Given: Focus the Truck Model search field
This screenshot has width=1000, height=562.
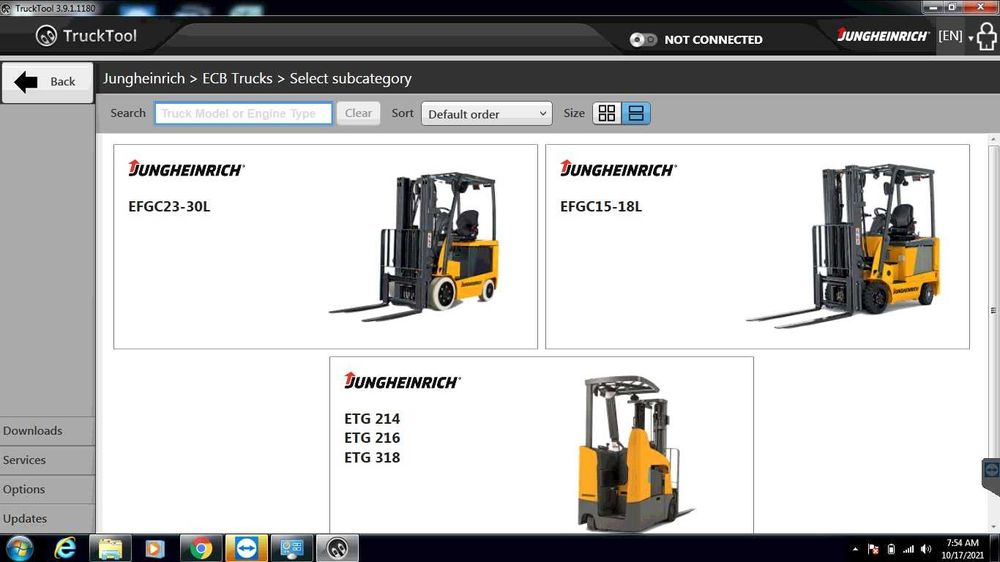Looking at the screenshot, I should [x=243, y=113].
